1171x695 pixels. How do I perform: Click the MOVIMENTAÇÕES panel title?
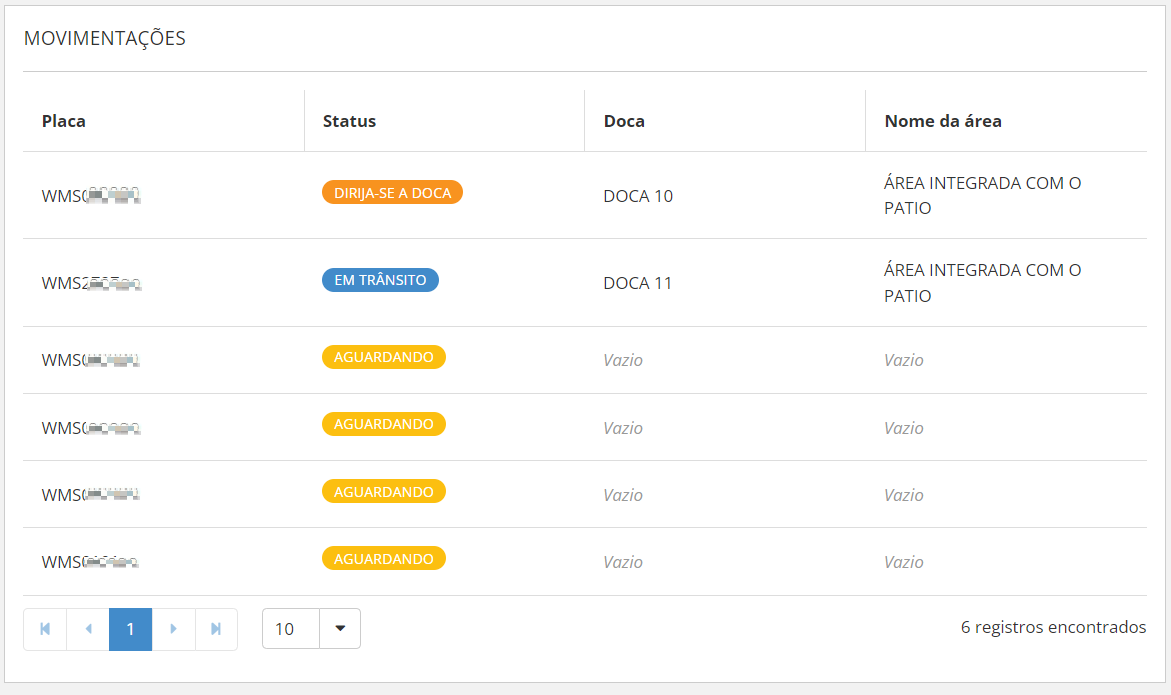(105, 39)
